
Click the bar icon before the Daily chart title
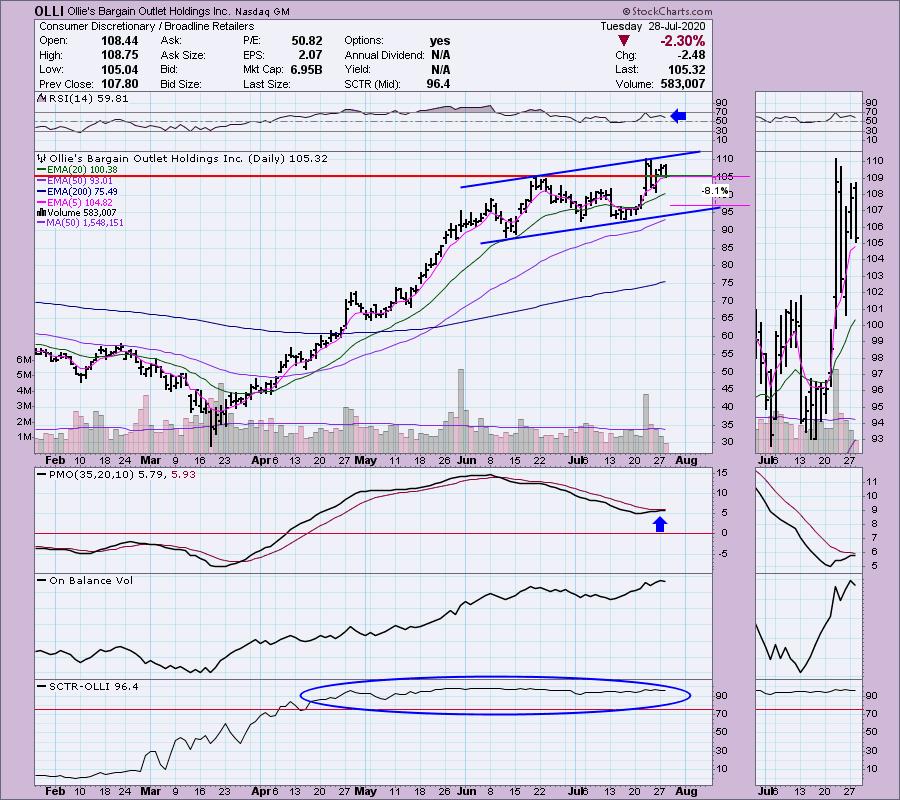click(41, 158)
